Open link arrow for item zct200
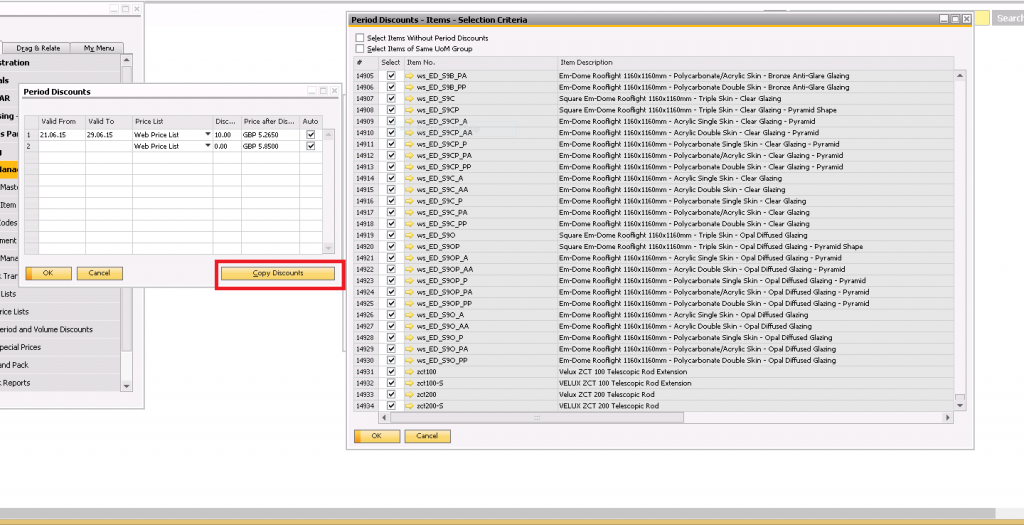This screenshot has height=525, width=1024. [x=409, y=394]
